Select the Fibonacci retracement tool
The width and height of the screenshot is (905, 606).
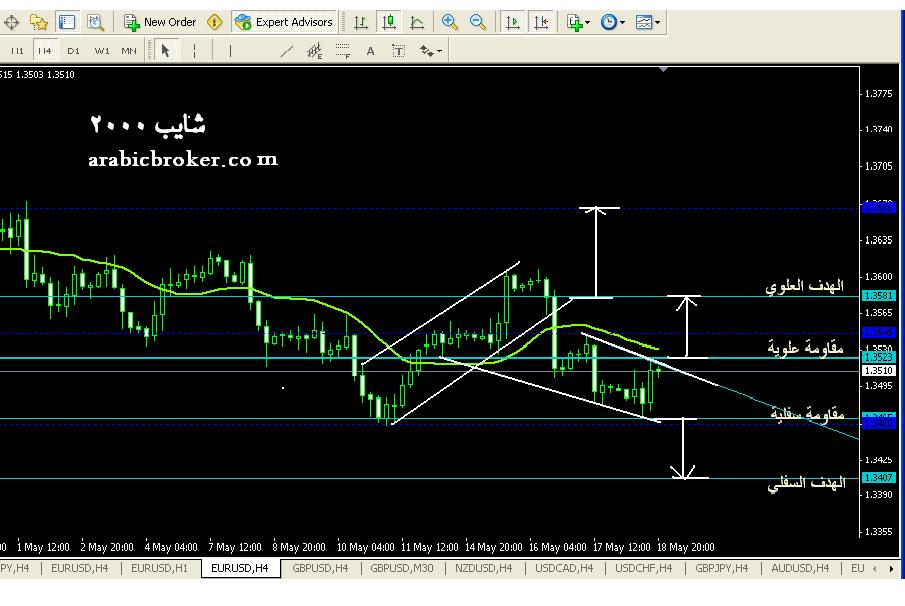(x=343, y=51)
